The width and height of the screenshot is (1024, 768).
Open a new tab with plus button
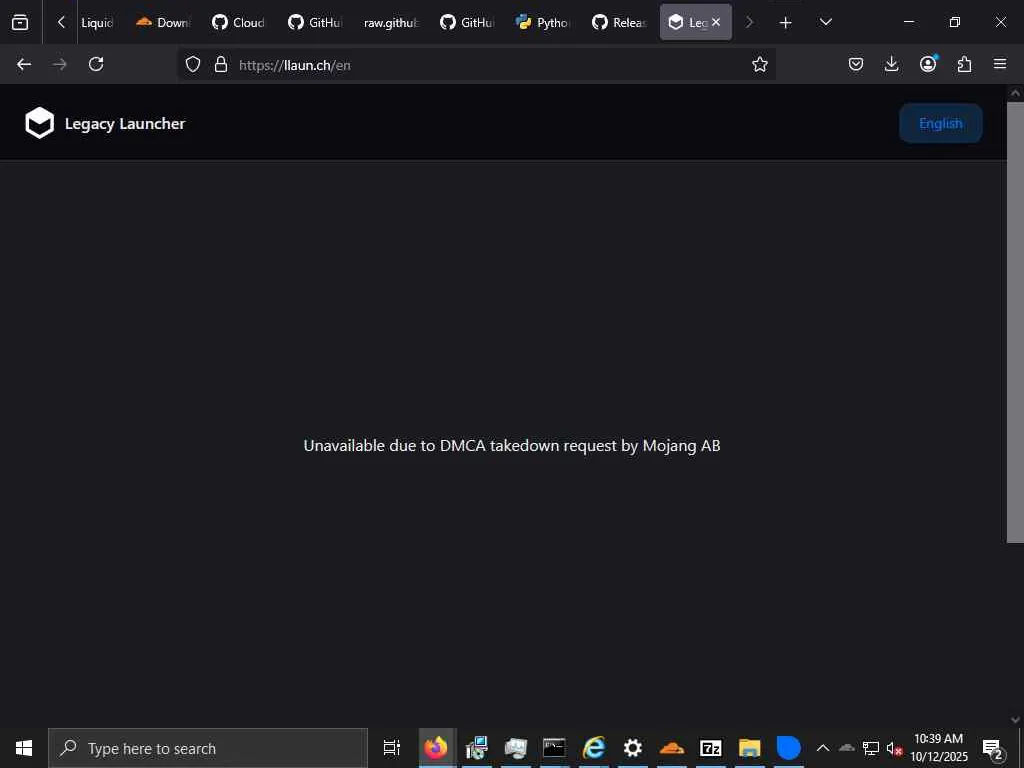point(786,22)
